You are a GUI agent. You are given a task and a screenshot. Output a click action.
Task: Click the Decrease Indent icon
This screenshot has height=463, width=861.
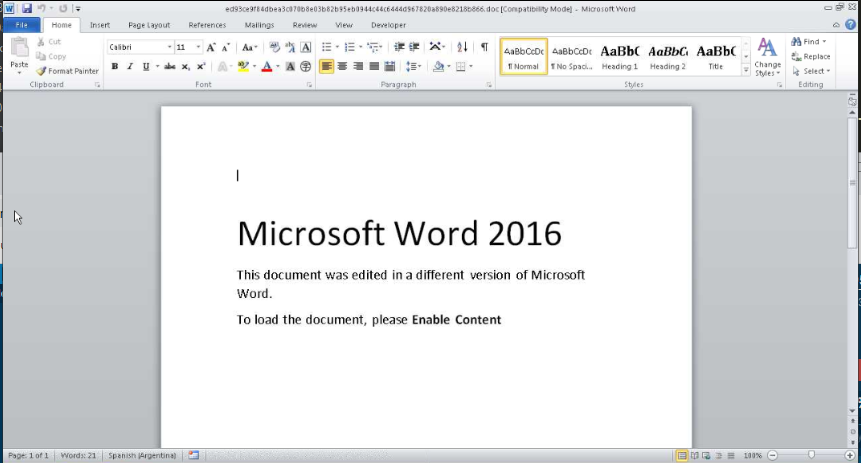399,47
